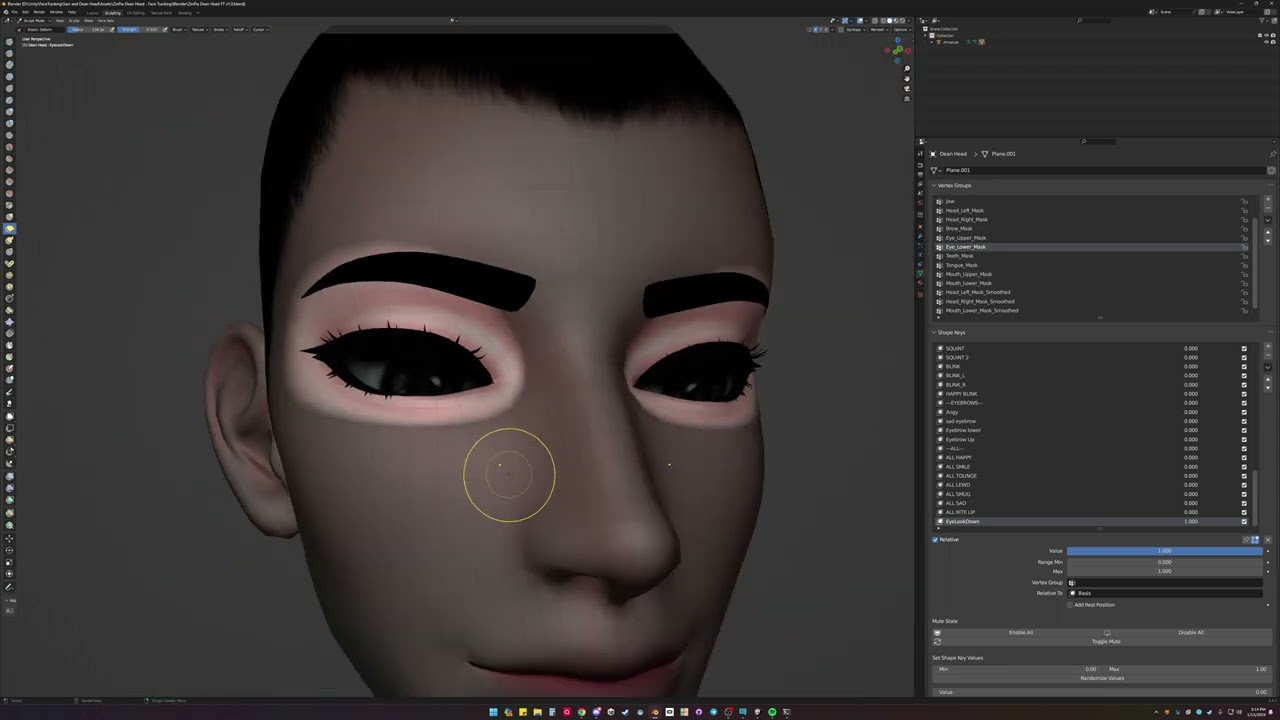Adjust the shape key Value slider
The height and width of the screenshot is (720, 1280).
pos(1164,551)
